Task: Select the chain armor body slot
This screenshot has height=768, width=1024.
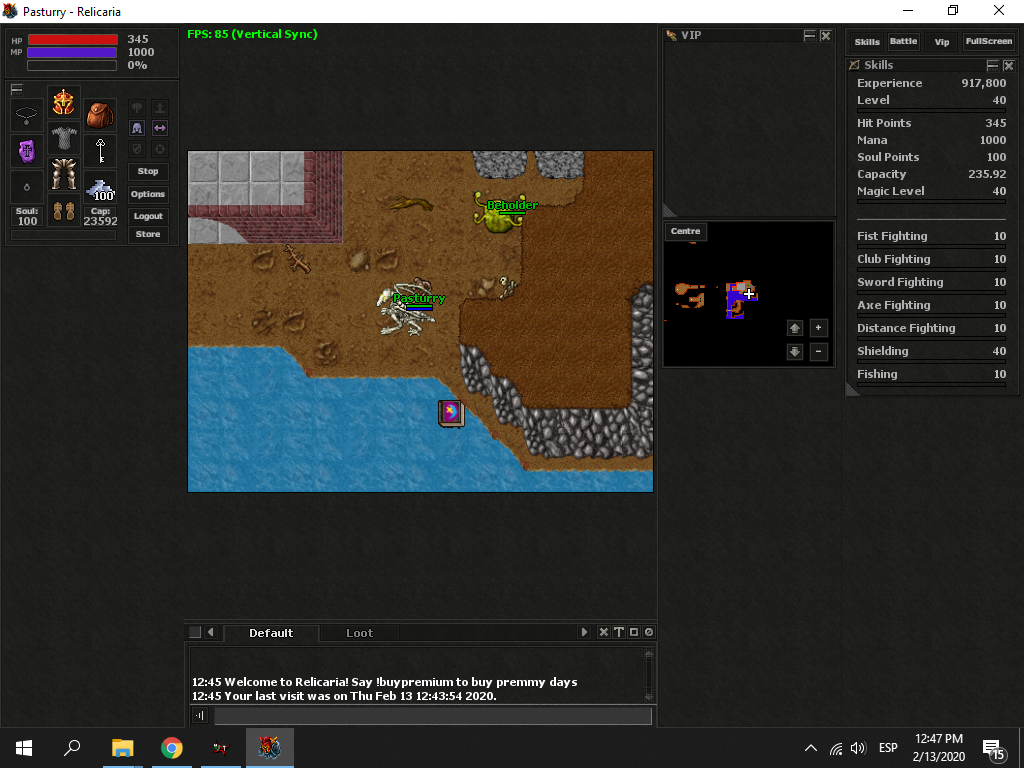Action: point(63,138)
